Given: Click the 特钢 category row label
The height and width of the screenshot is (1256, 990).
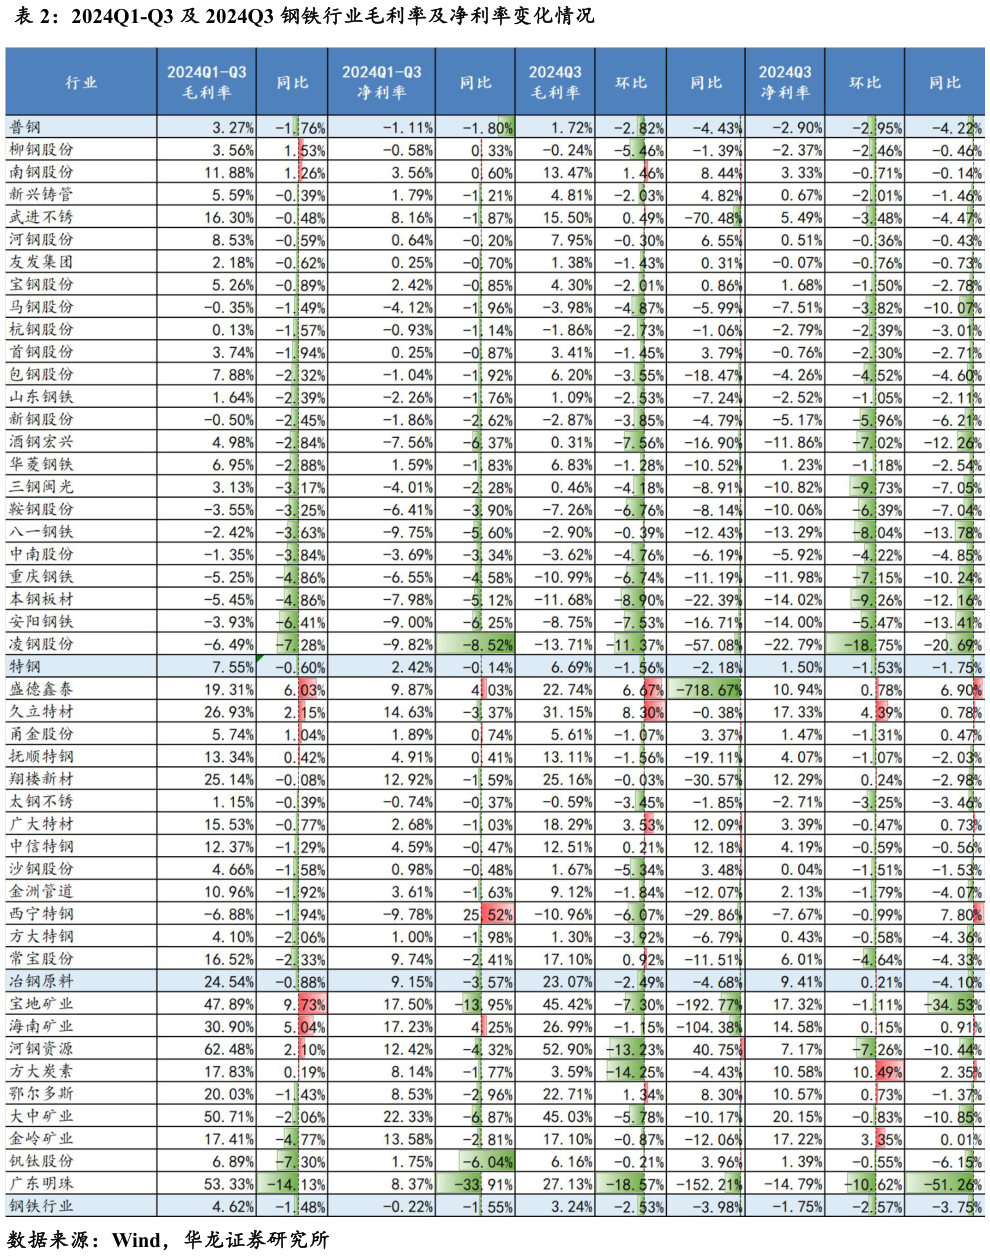Looking at the screenshot, I should coord(25,667).
